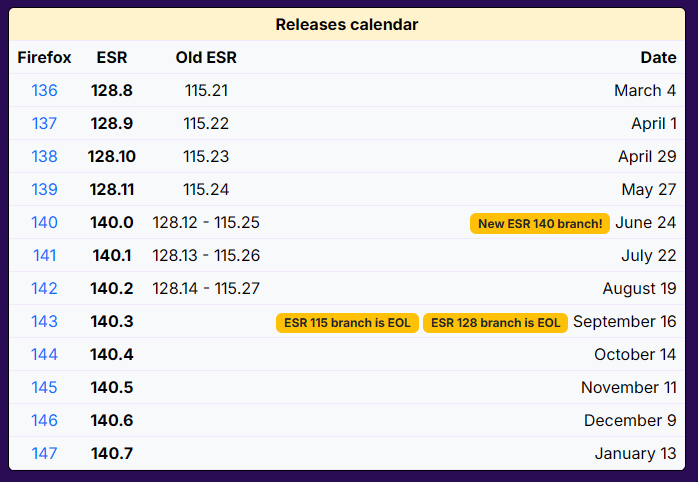Open the Firefox 146 release link
Screen dimensions: 698x482
click(44, 421)
